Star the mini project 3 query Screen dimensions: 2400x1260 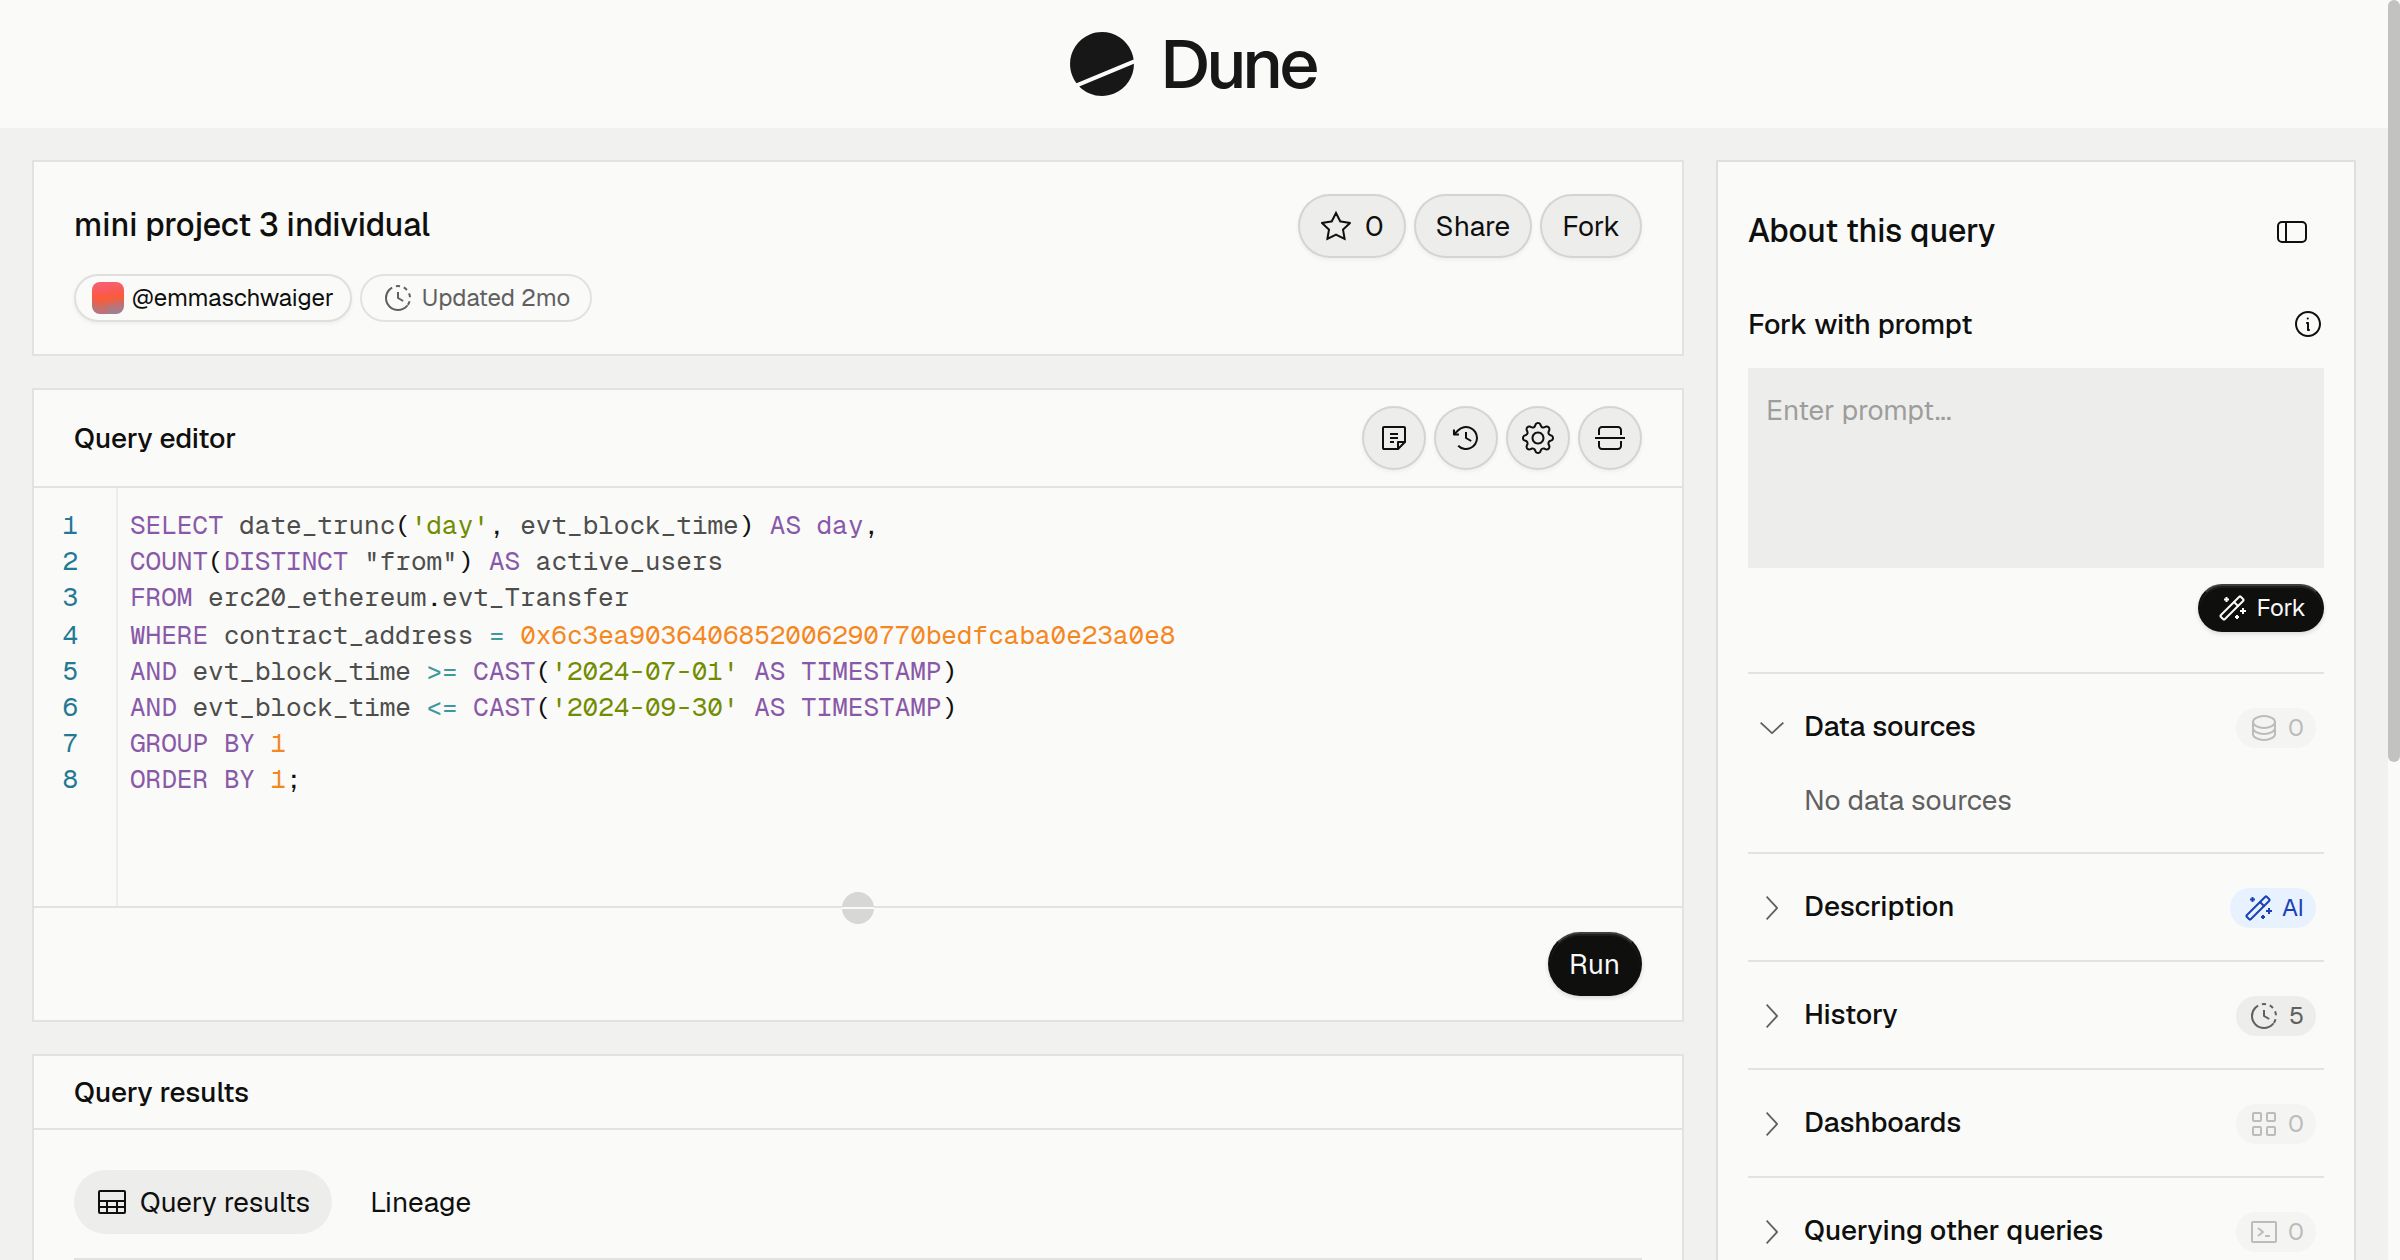pos(1351,226)
